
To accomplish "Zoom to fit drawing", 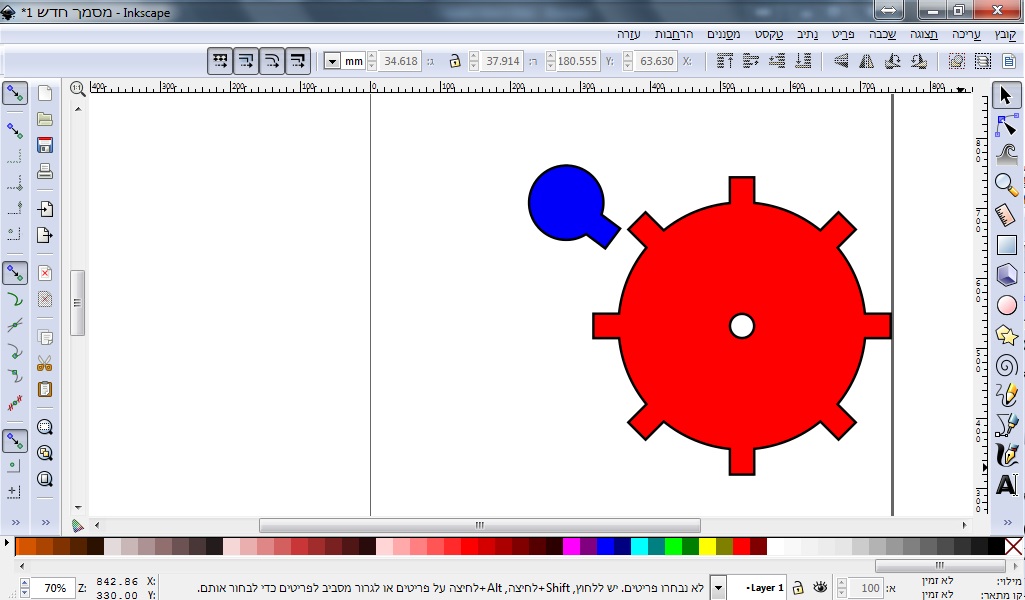I will pyautogui.click(x=44, y=453).
